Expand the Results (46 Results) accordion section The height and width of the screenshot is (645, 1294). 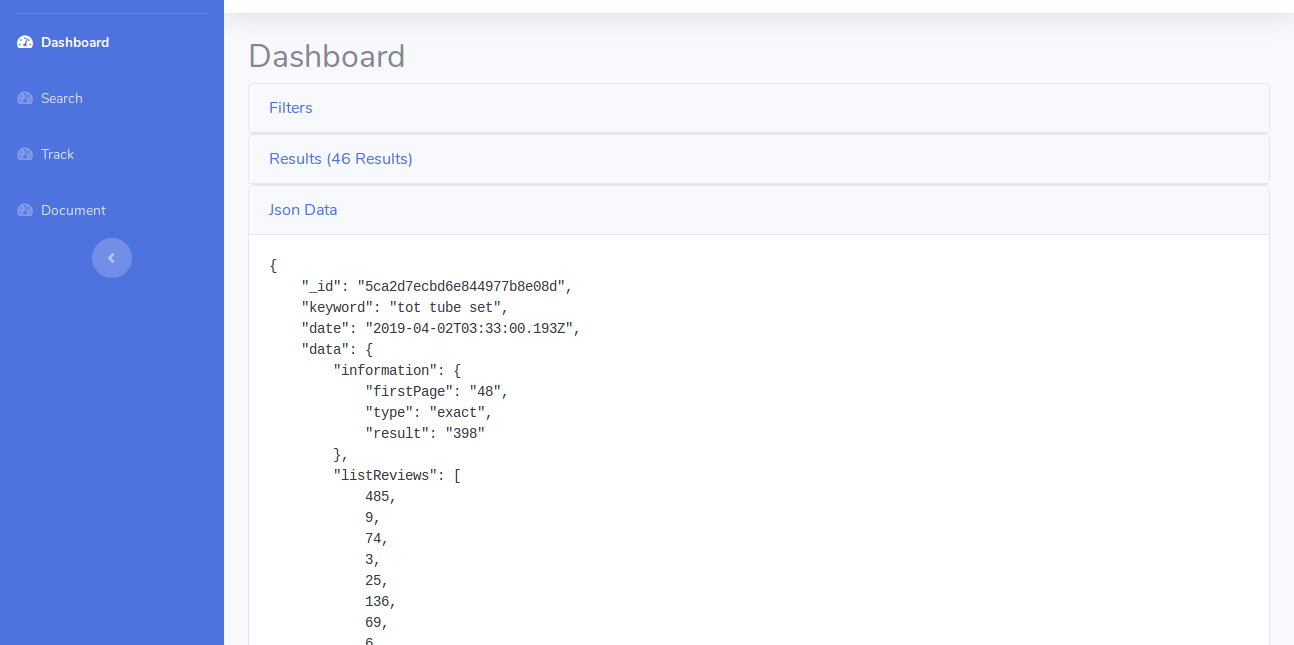340,158
